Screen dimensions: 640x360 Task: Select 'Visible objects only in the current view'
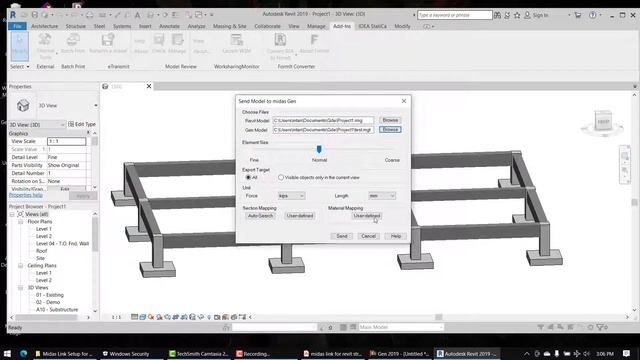pos(281,178)
